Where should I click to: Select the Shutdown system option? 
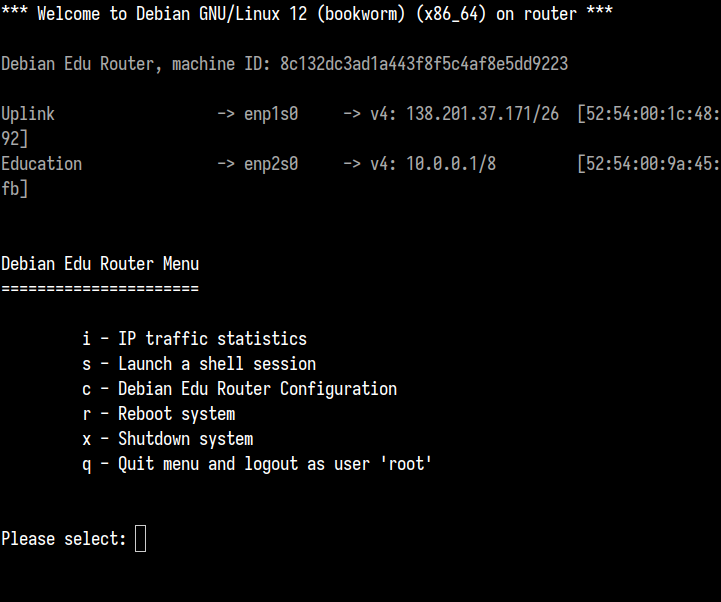point(168,439)
